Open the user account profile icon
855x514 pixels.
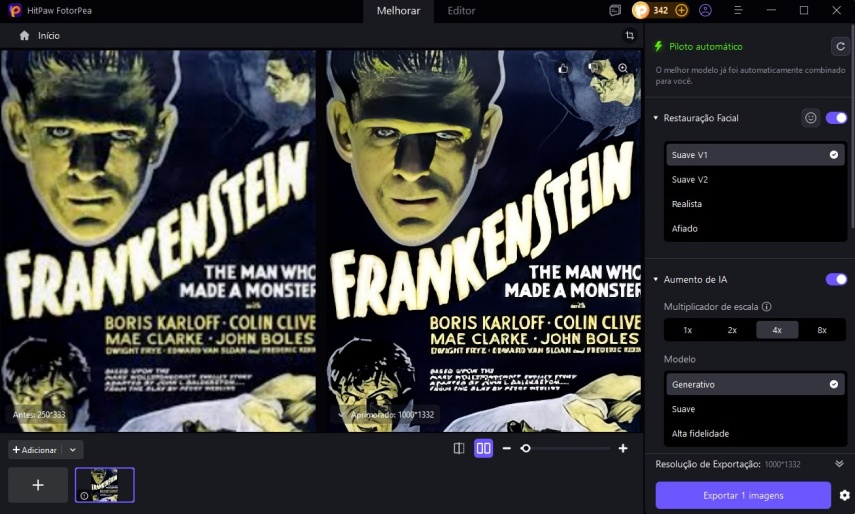(706, 10)
